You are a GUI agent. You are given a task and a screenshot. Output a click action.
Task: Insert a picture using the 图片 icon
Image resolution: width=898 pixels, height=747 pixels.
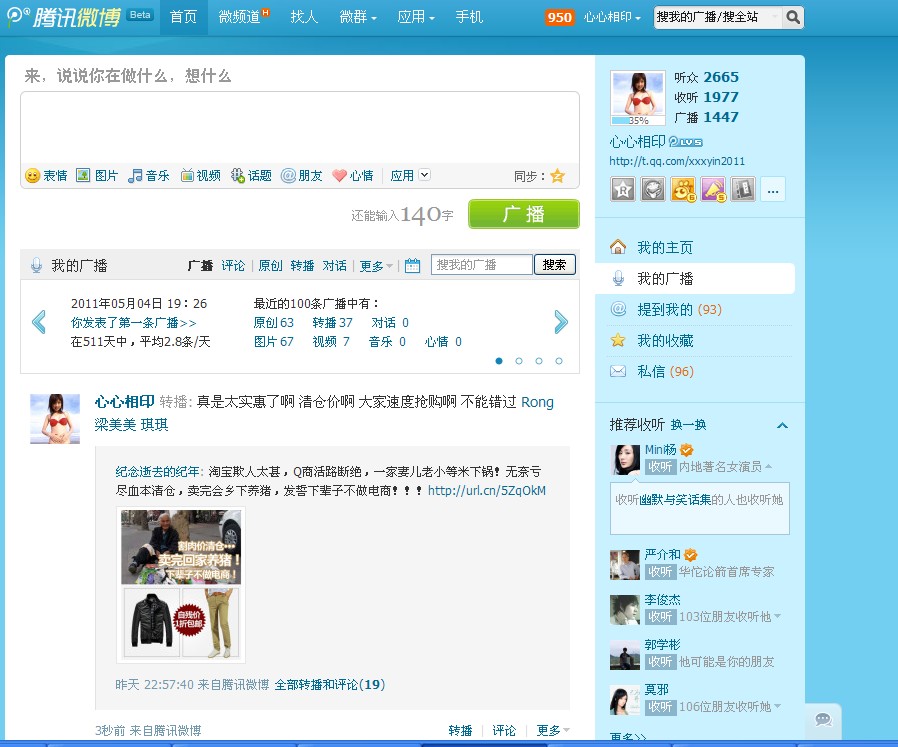tap(97, 176)
